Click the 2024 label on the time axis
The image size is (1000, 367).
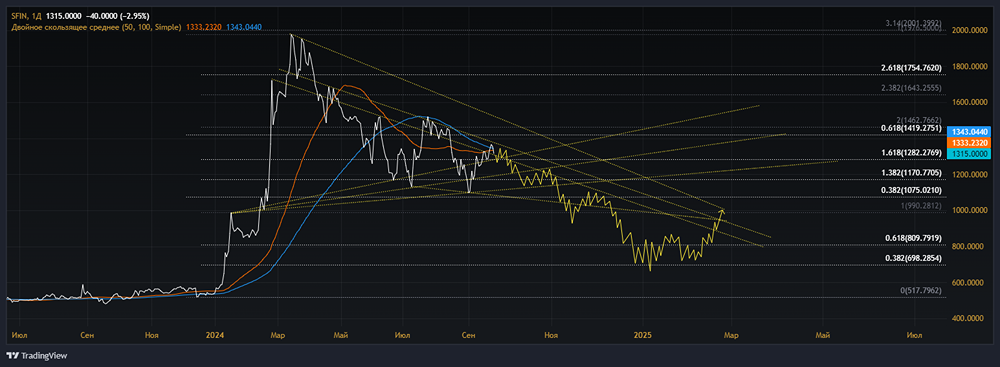(x=215, y=334)
